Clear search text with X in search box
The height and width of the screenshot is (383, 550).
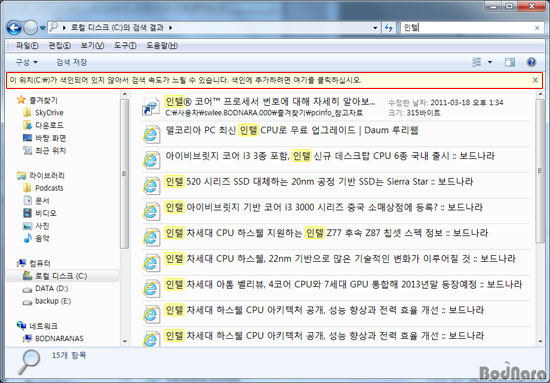[537, 28]
